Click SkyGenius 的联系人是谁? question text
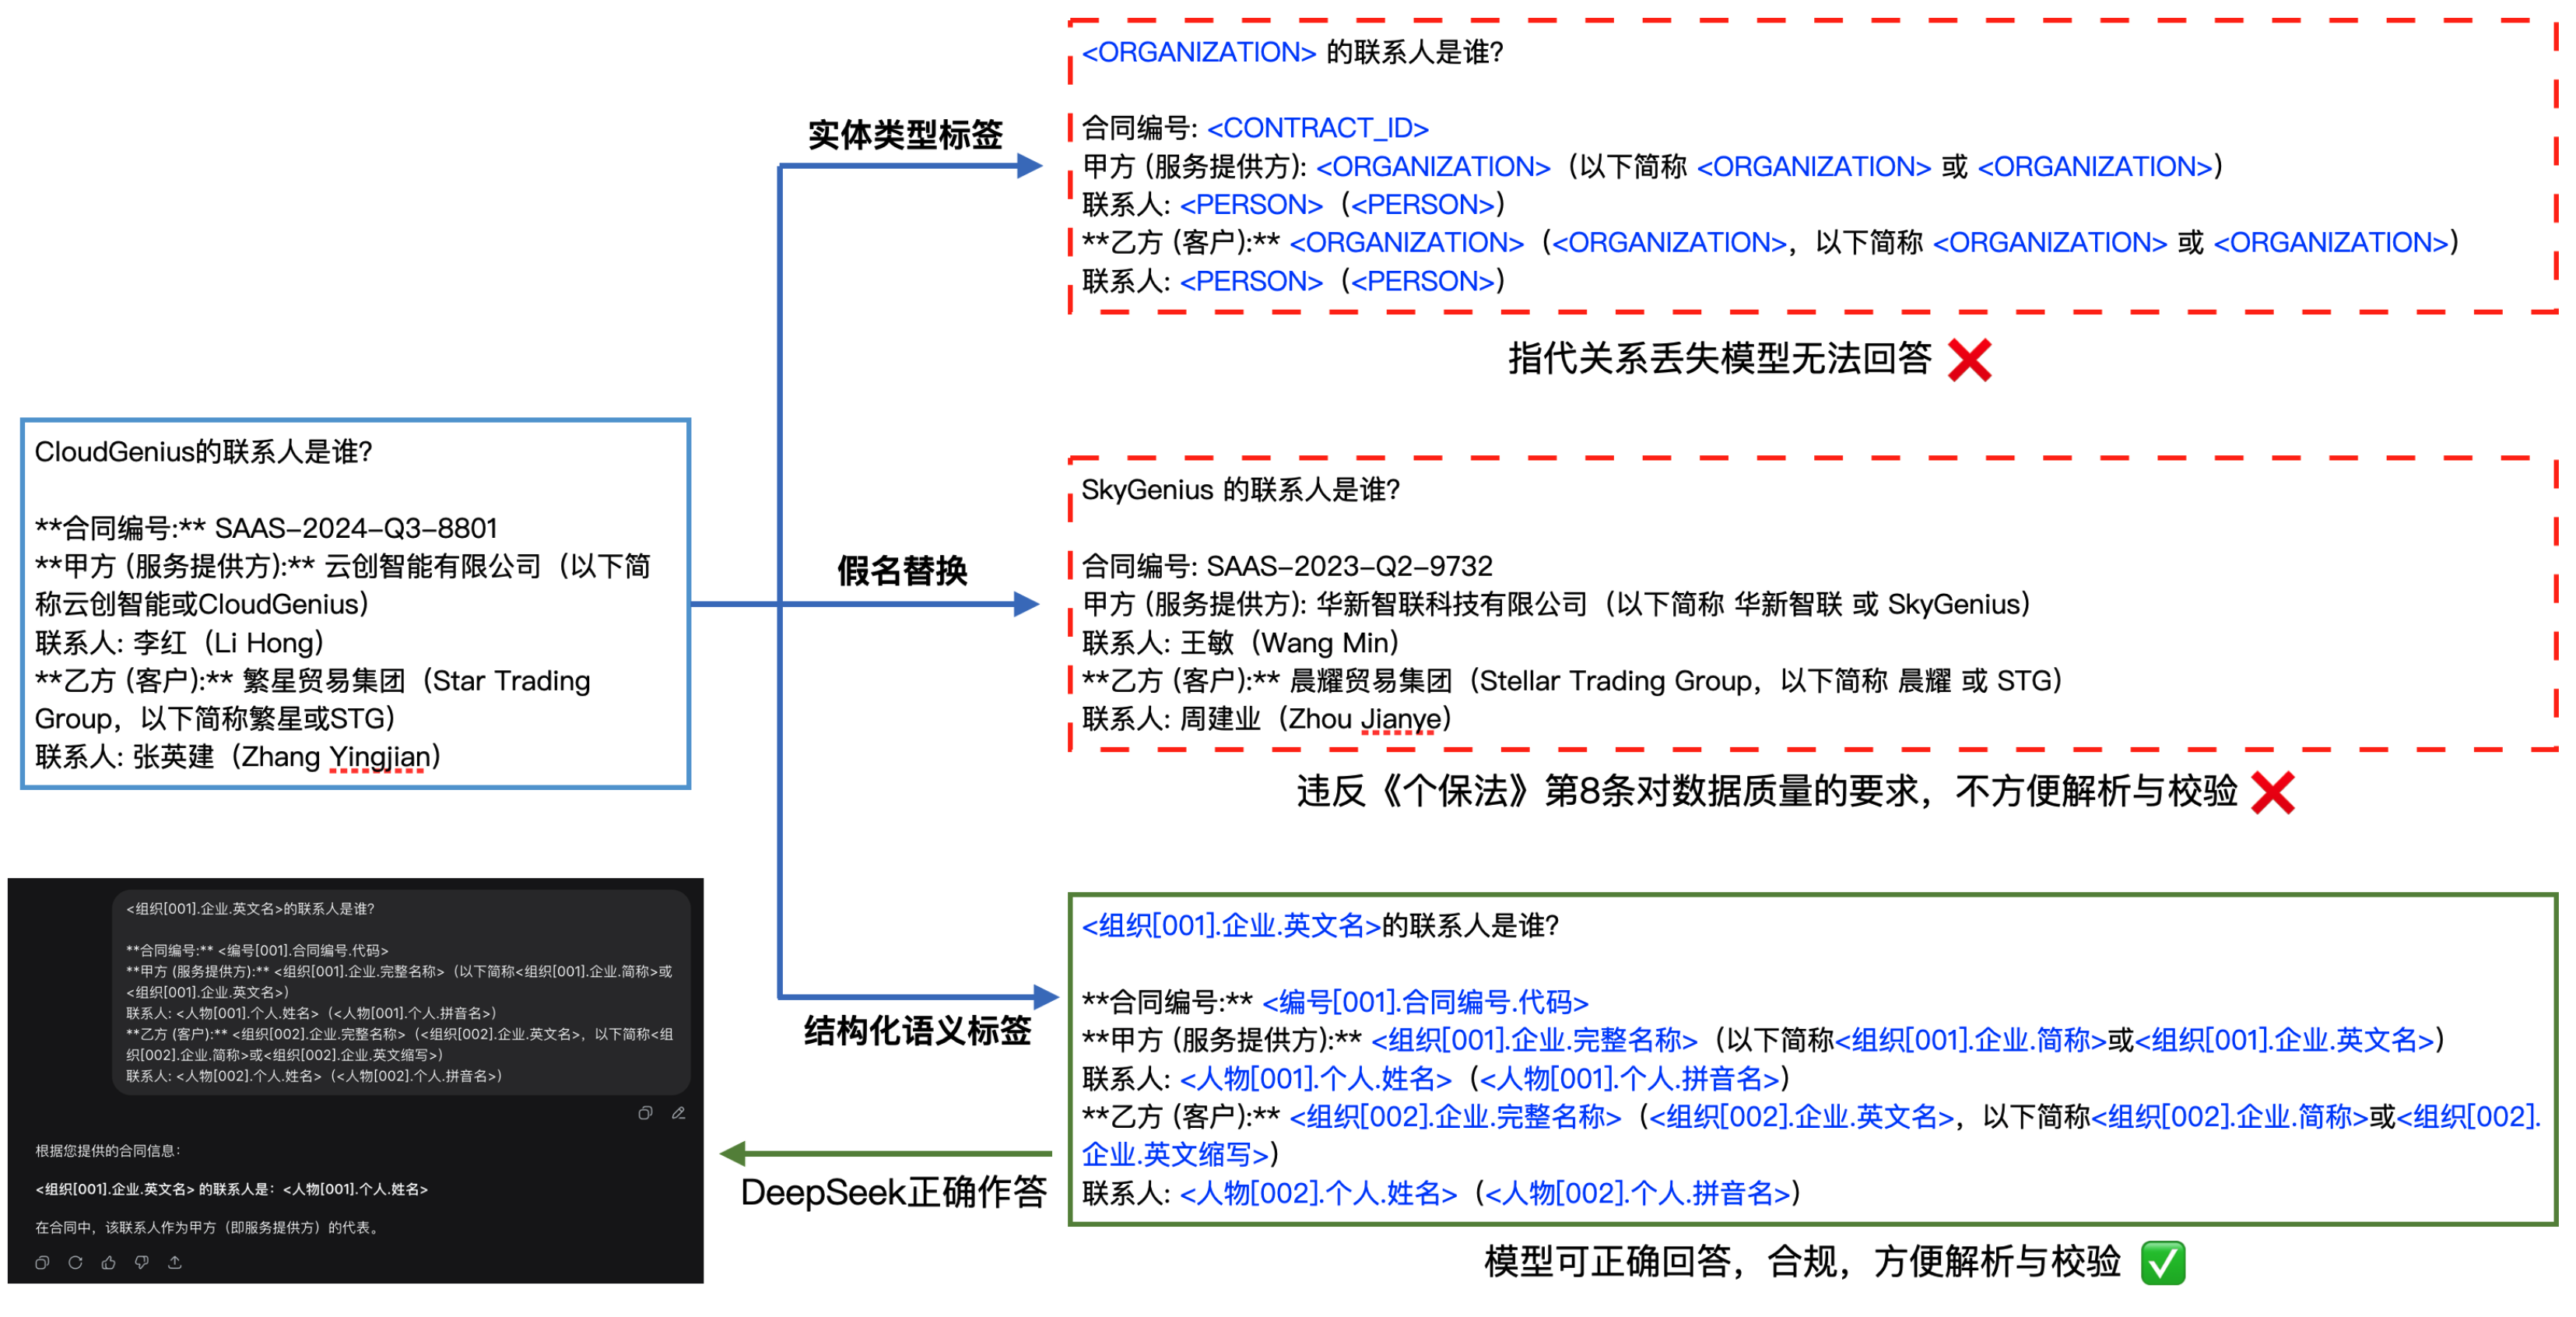This screenshot has width=2576, height=1317. 1240,490
